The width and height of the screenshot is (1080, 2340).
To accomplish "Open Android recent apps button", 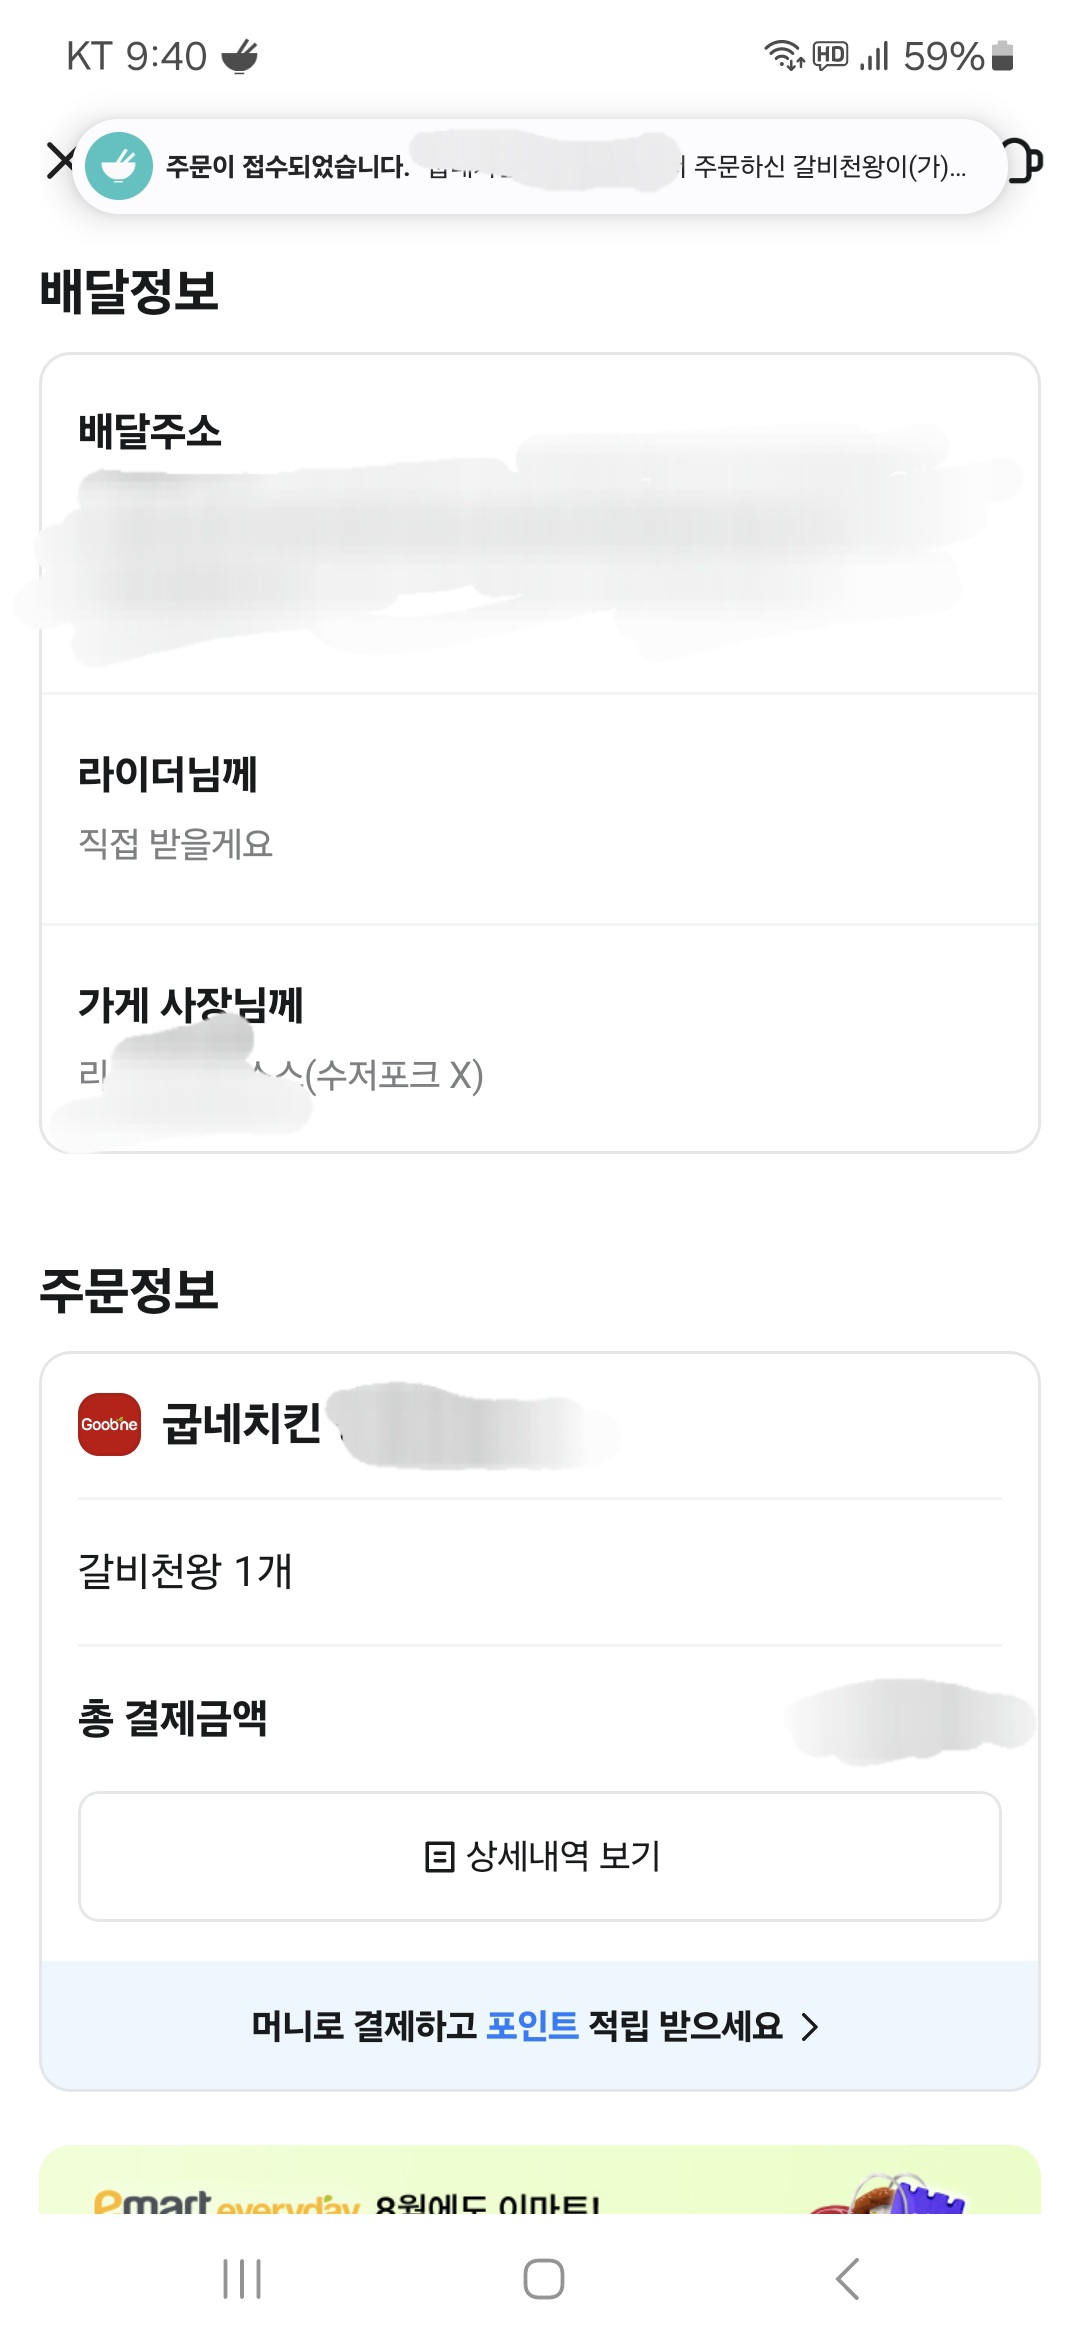I will tap(242, 2279).
